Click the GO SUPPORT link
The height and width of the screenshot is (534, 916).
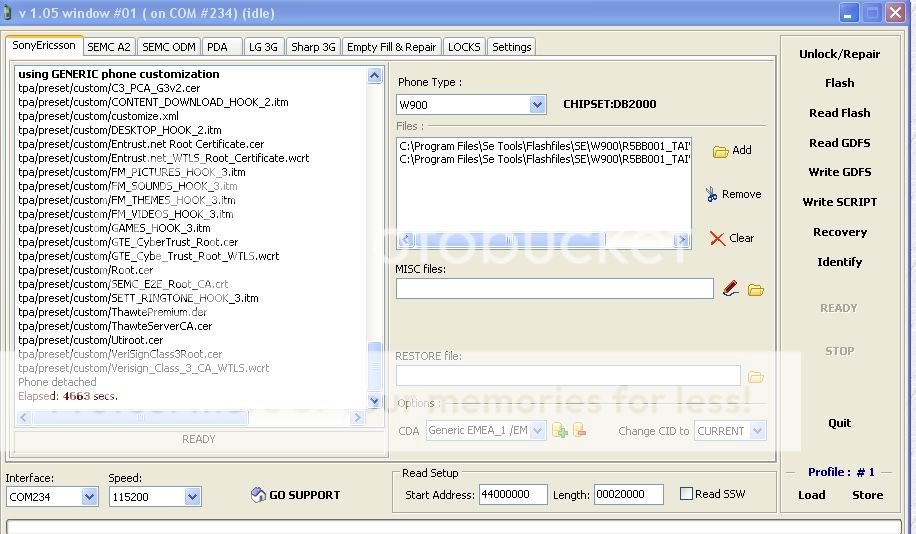tap(304, 495)
